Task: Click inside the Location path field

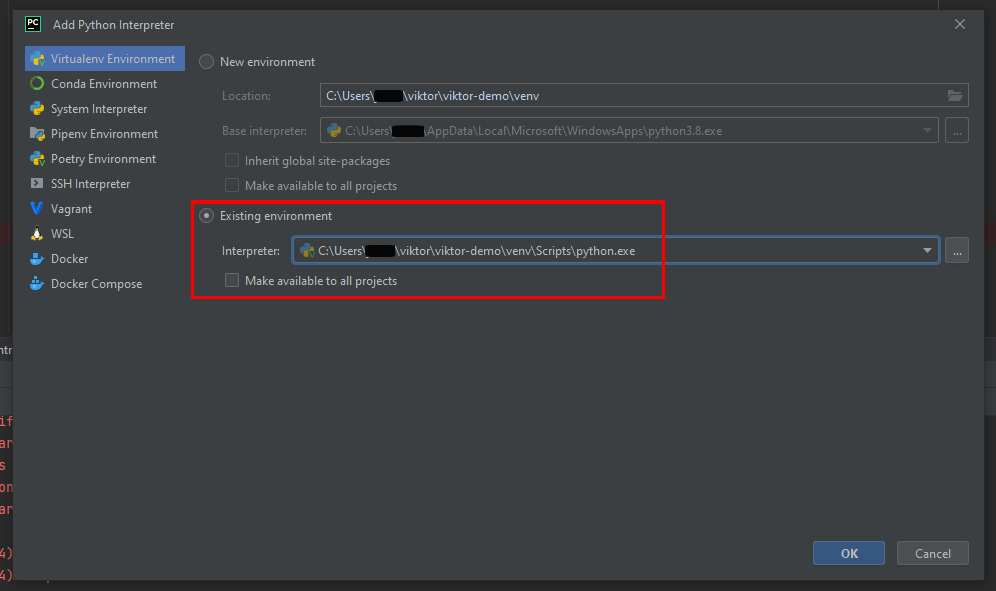Action: click(x=600, y=95)
